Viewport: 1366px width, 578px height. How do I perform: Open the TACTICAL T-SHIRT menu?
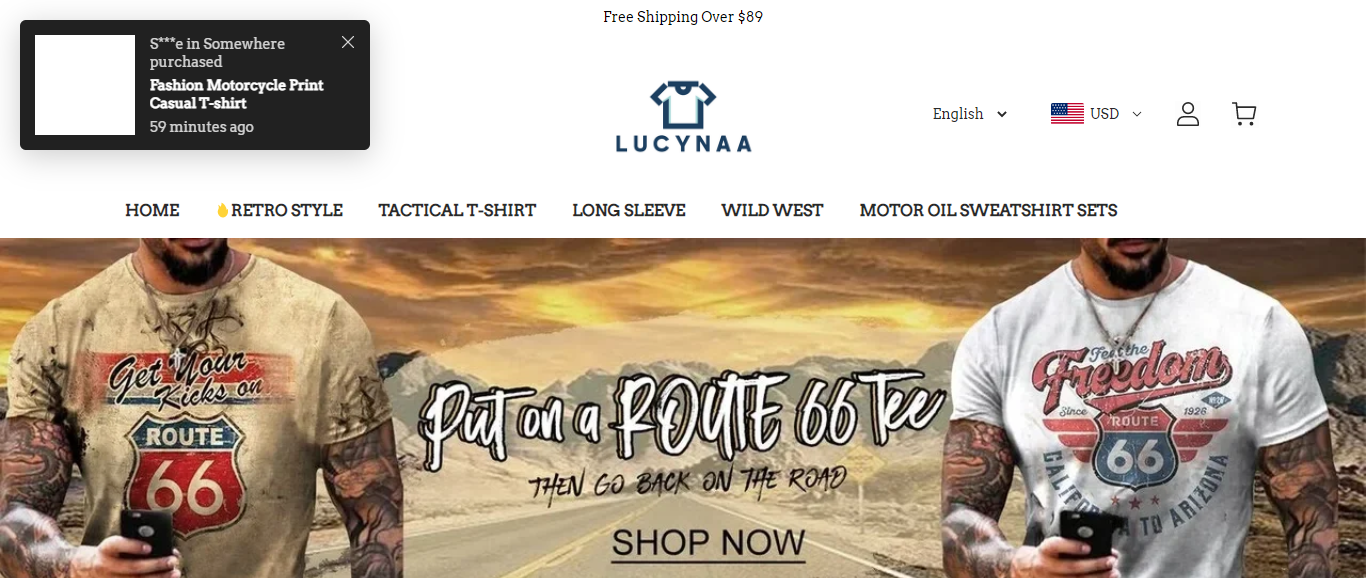[457, 210]
